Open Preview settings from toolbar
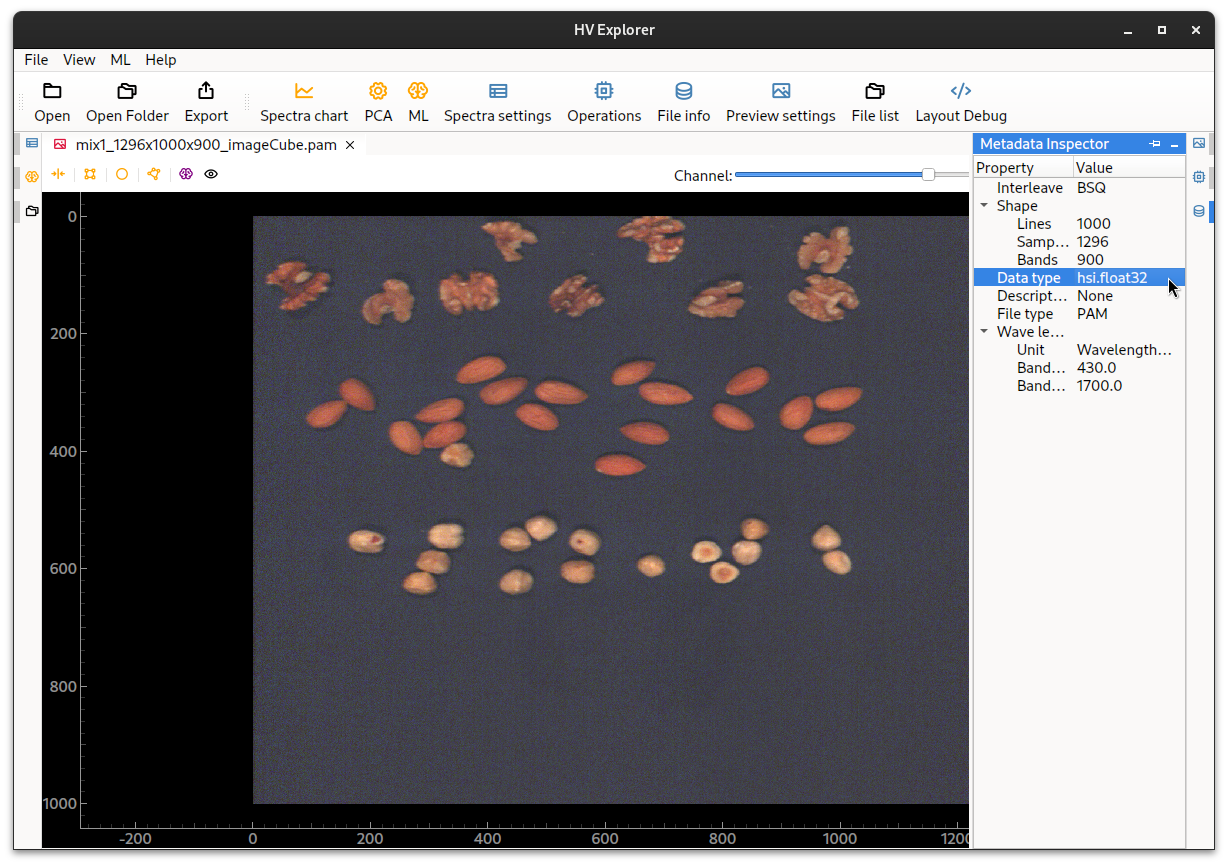Viewport: 1228px width, 866px height. coord(781,103)
